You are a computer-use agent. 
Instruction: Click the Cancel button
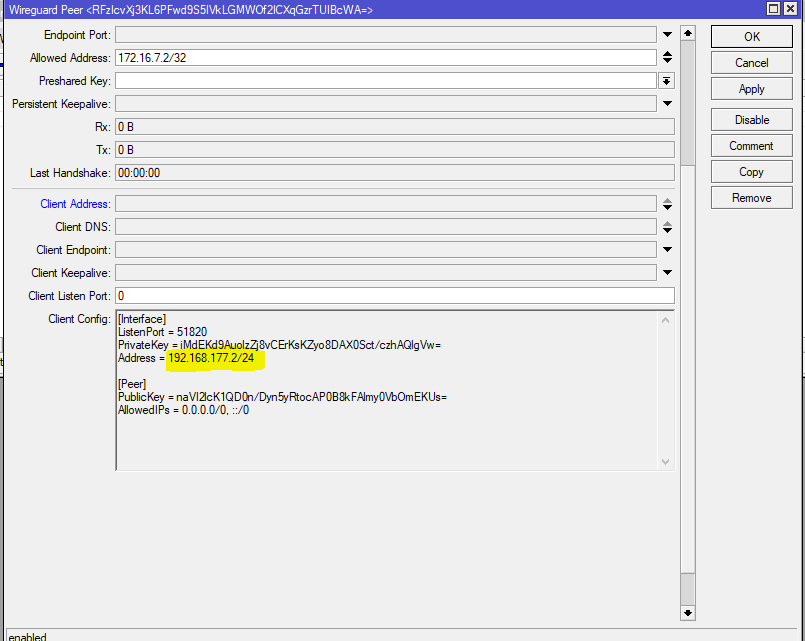[752, 63]
